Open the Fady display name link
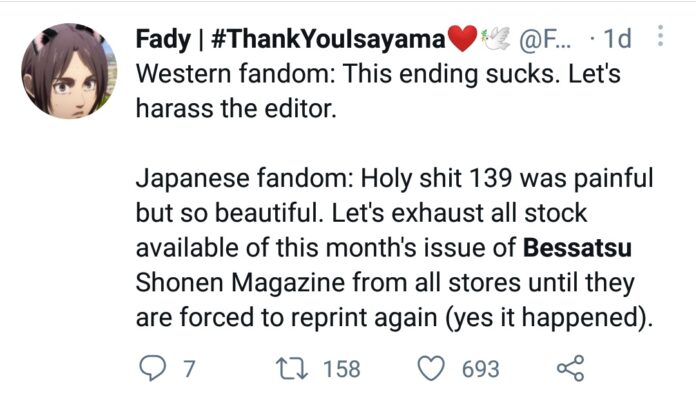The height and width of the screenshot is (399, 696). coord(163,39)
